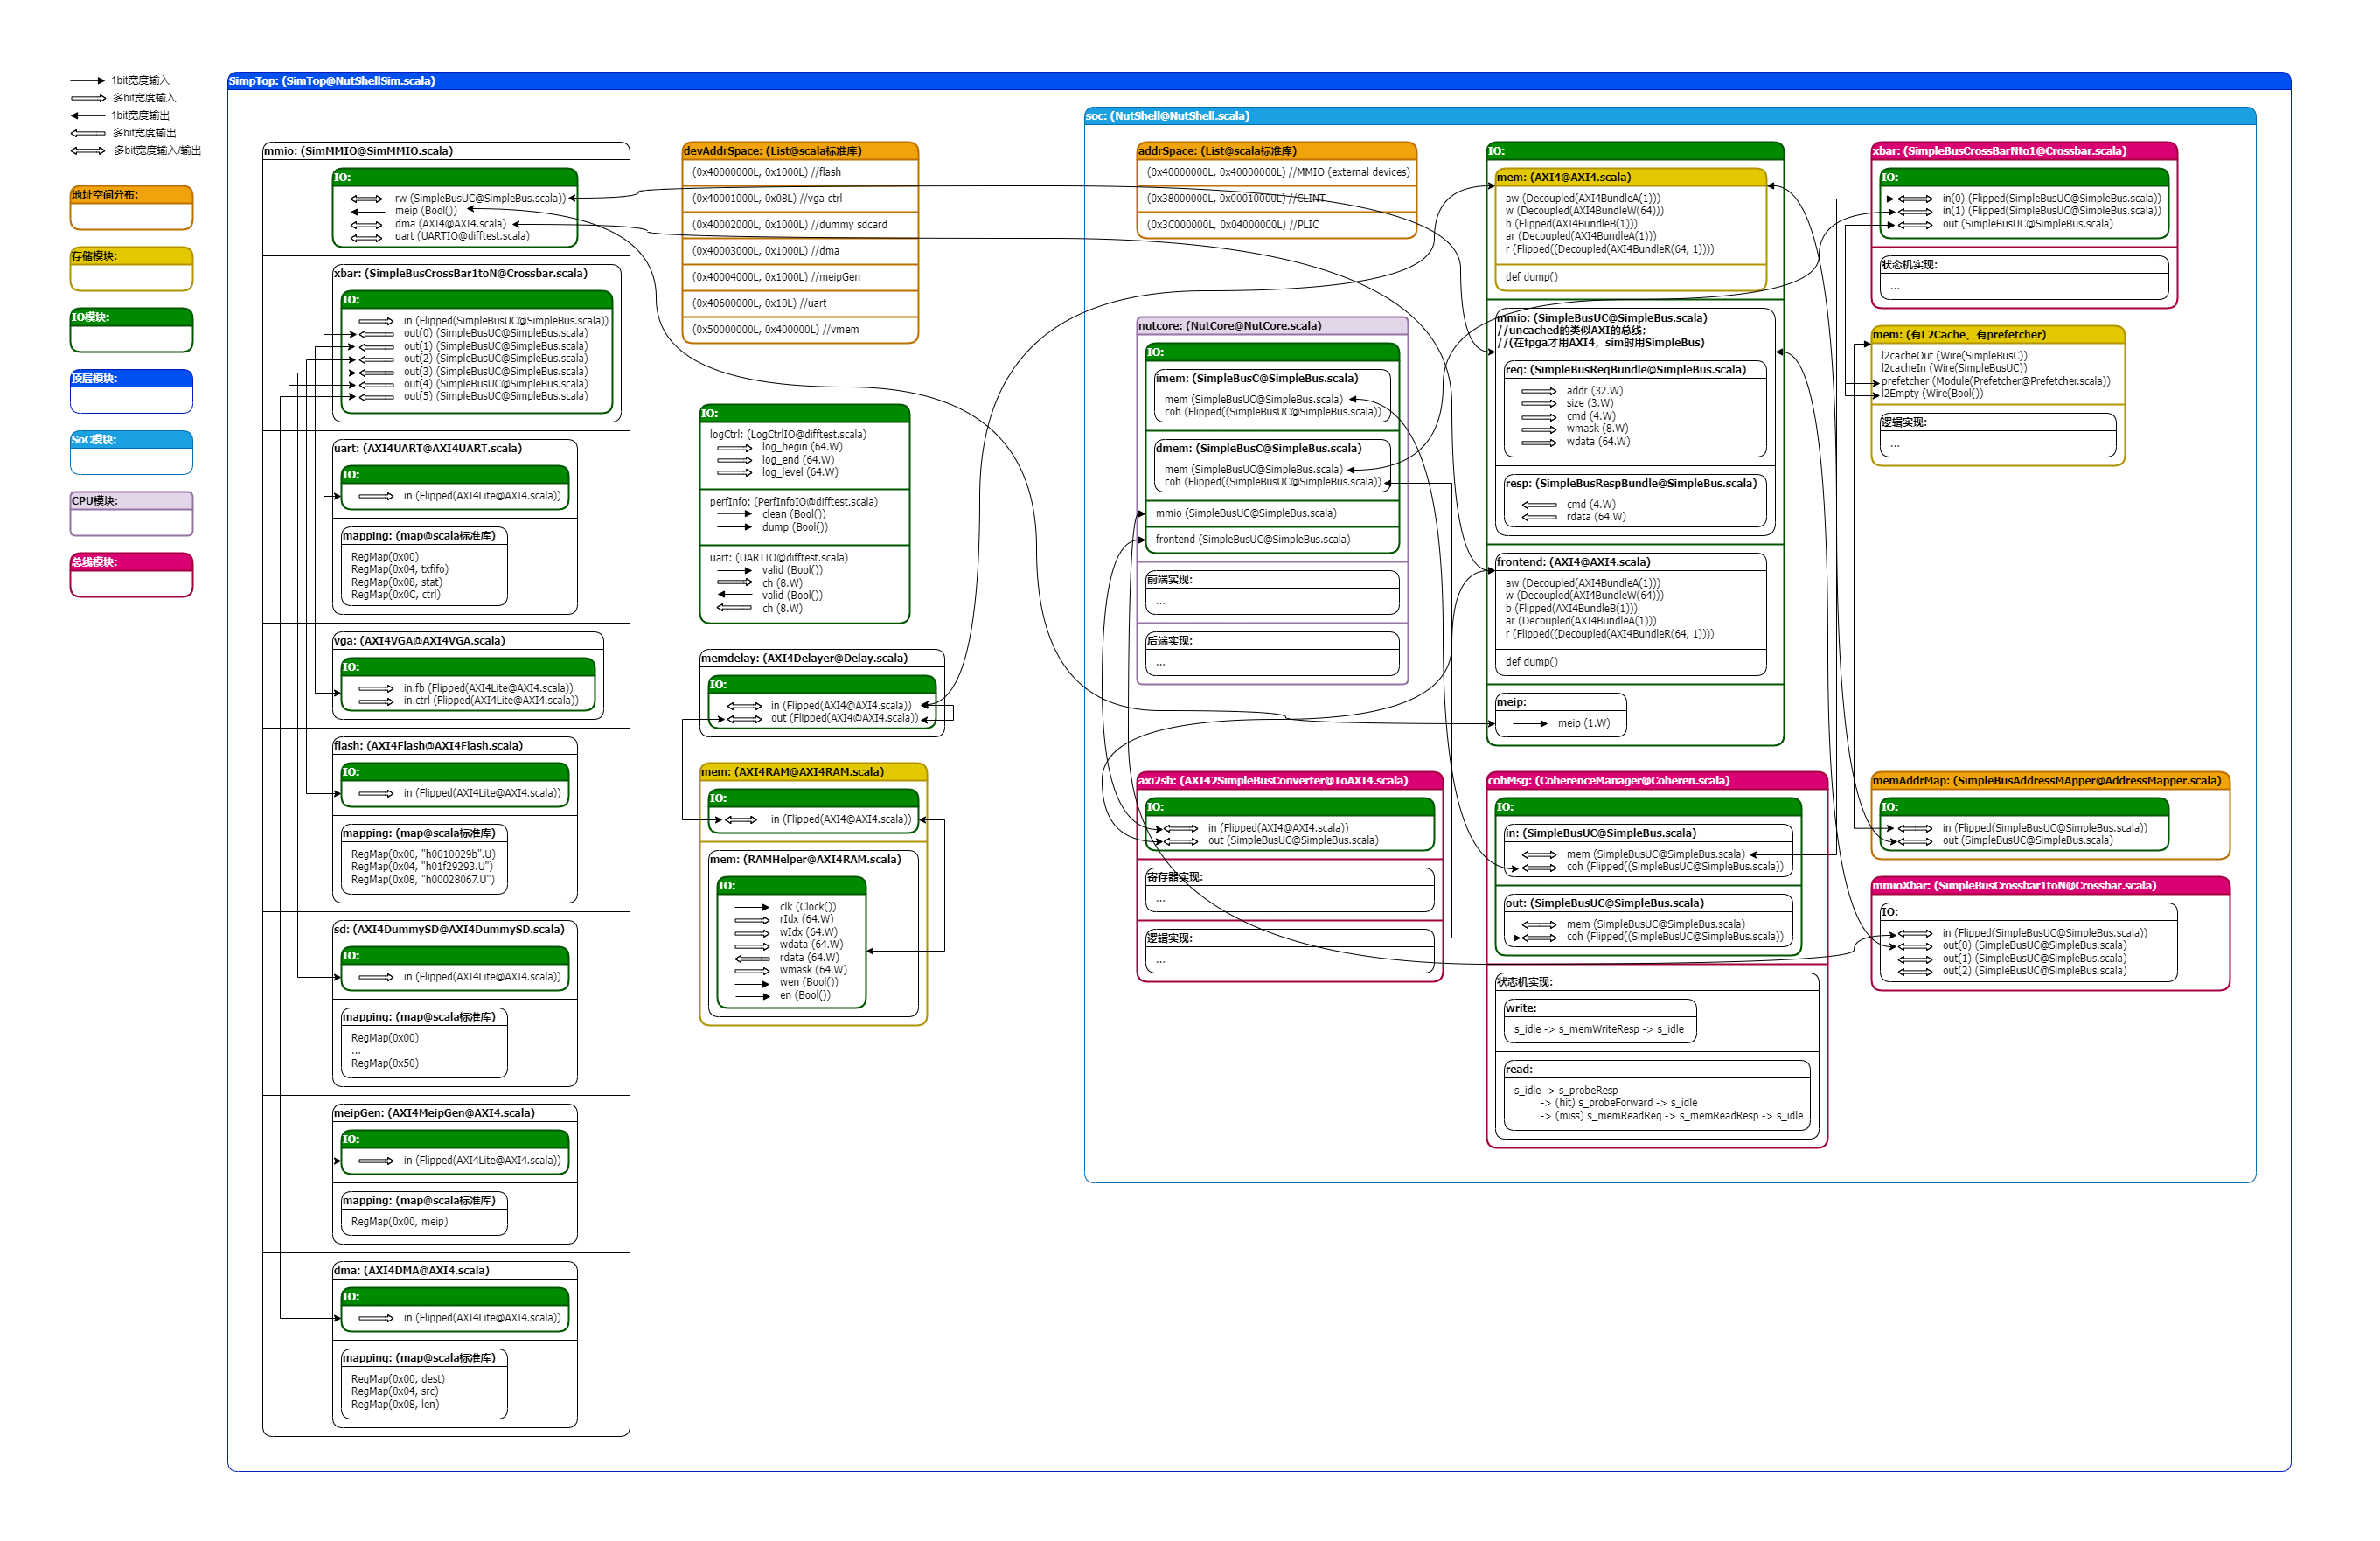
Task: Click the 1bit宽度输出 left-pointing arrow
Action: (x=87, y=115)
